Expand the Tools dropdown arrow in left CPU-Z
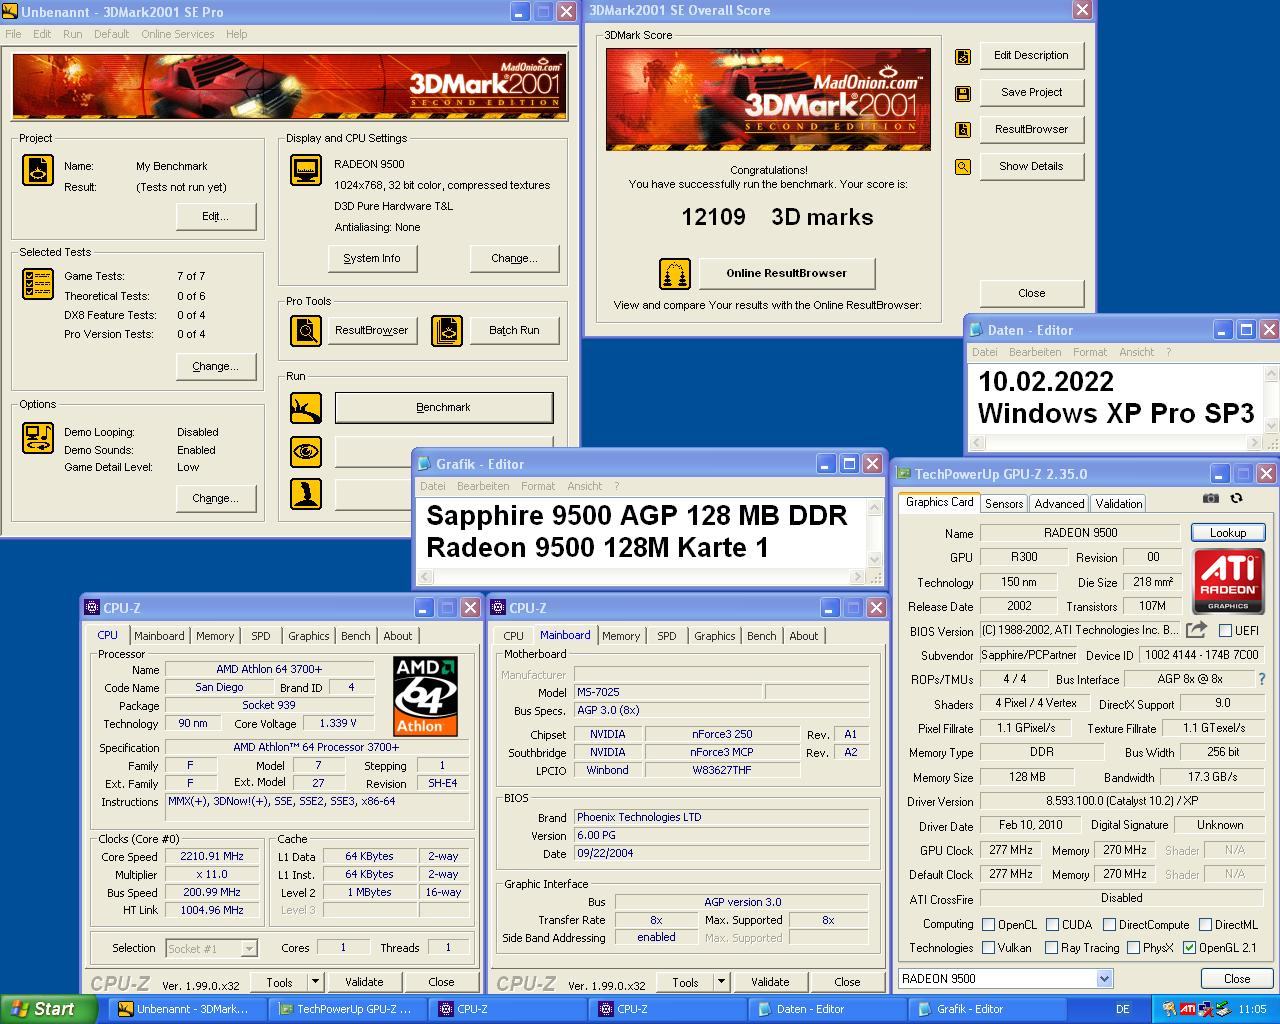Viewport: 1280px width, 1024px height. coord(315,982)
